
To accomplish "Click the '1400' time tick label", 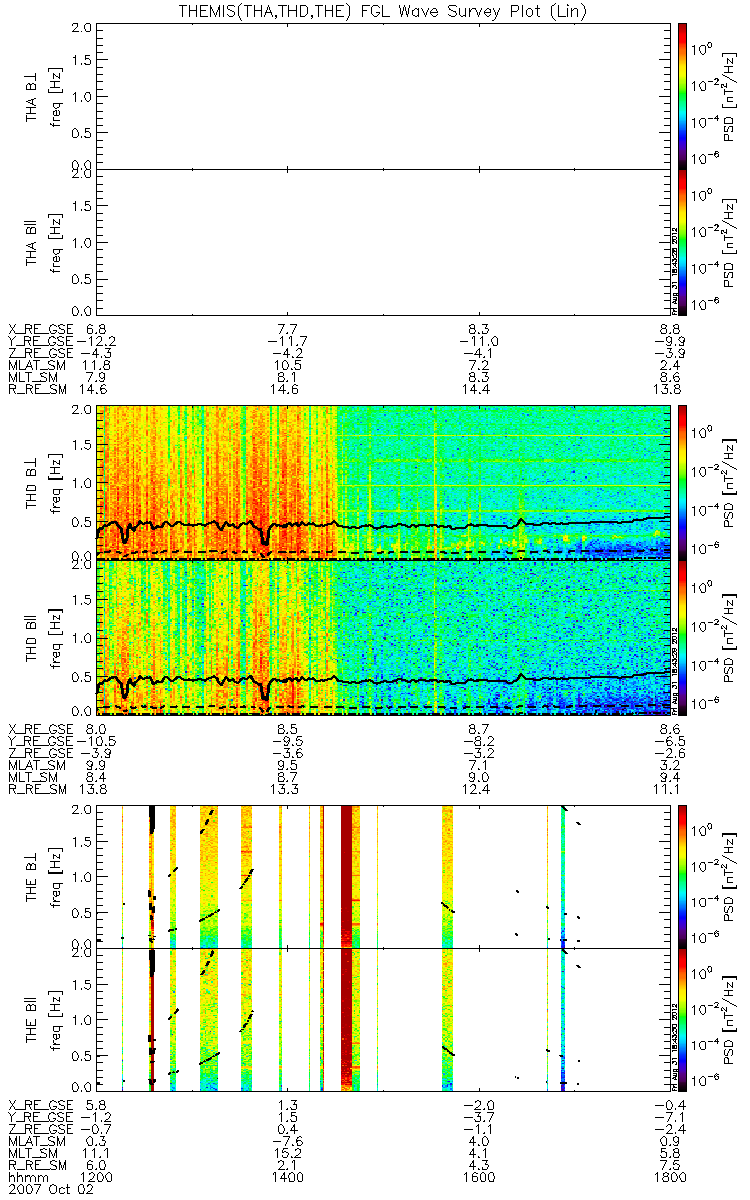I will [x=287, y=1178].
